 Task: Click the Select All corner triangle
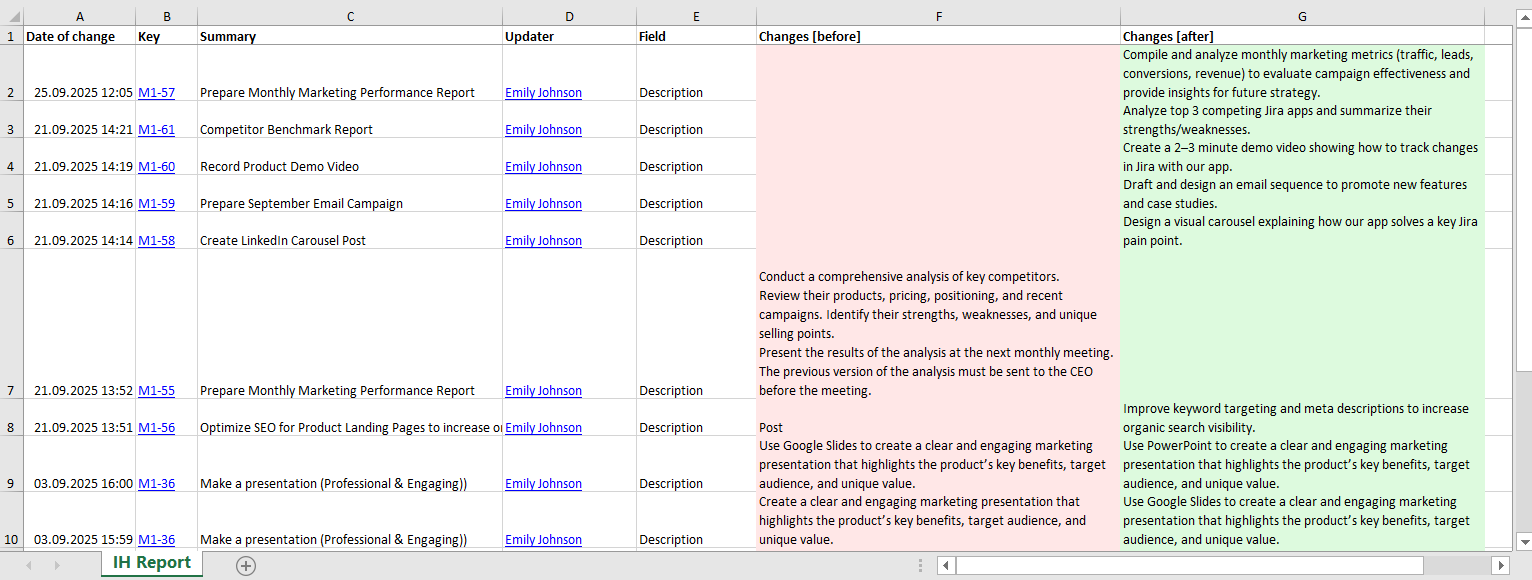(12, 17)
